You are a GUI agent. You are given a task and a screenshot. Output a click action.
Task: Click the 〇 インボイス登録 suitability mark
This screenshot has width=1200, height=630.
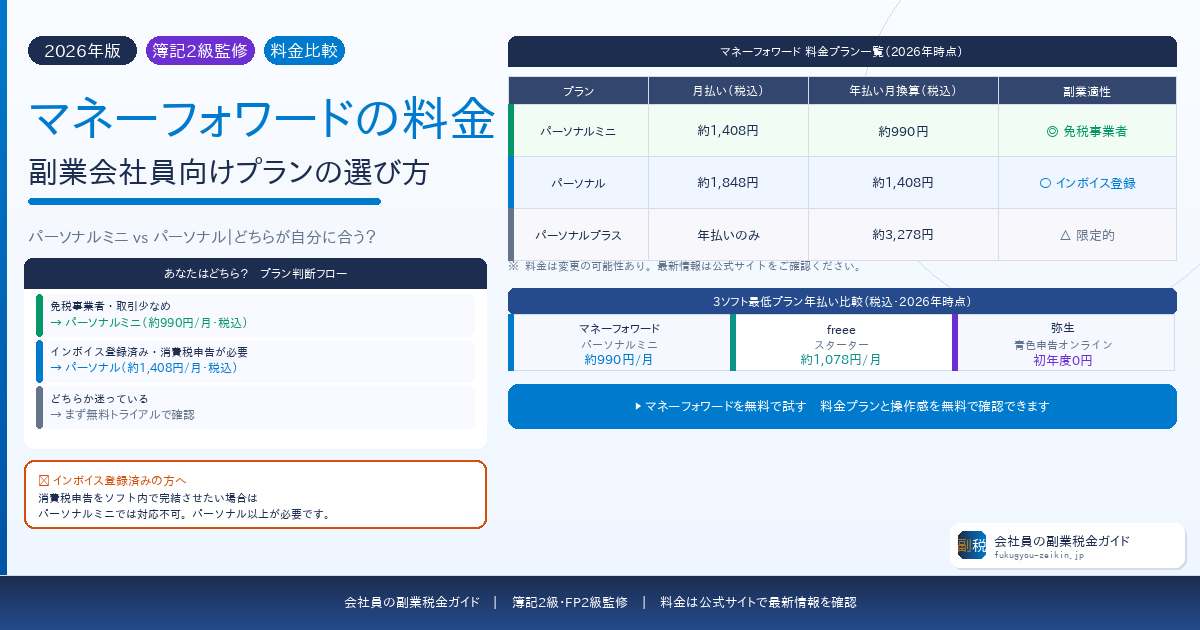point(1087,181)
